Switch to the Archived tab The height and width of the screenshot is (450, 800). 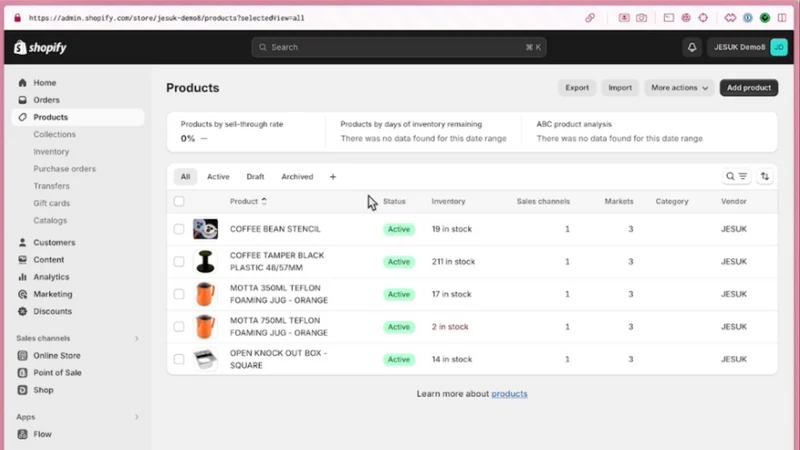[x=297, y=177]
